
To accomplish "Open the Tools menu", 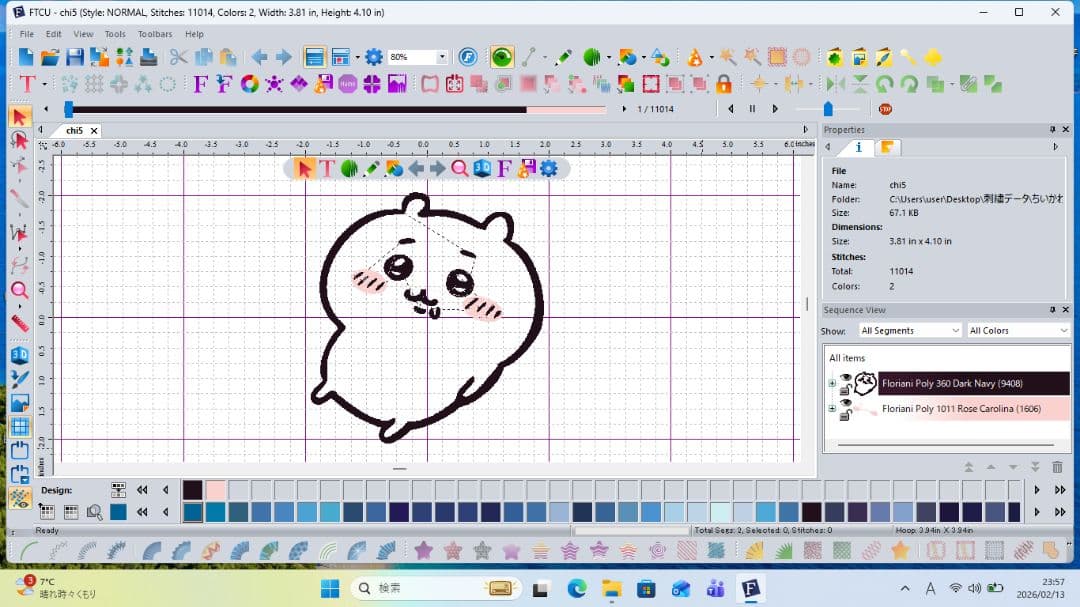I will [x=114, y=33].
